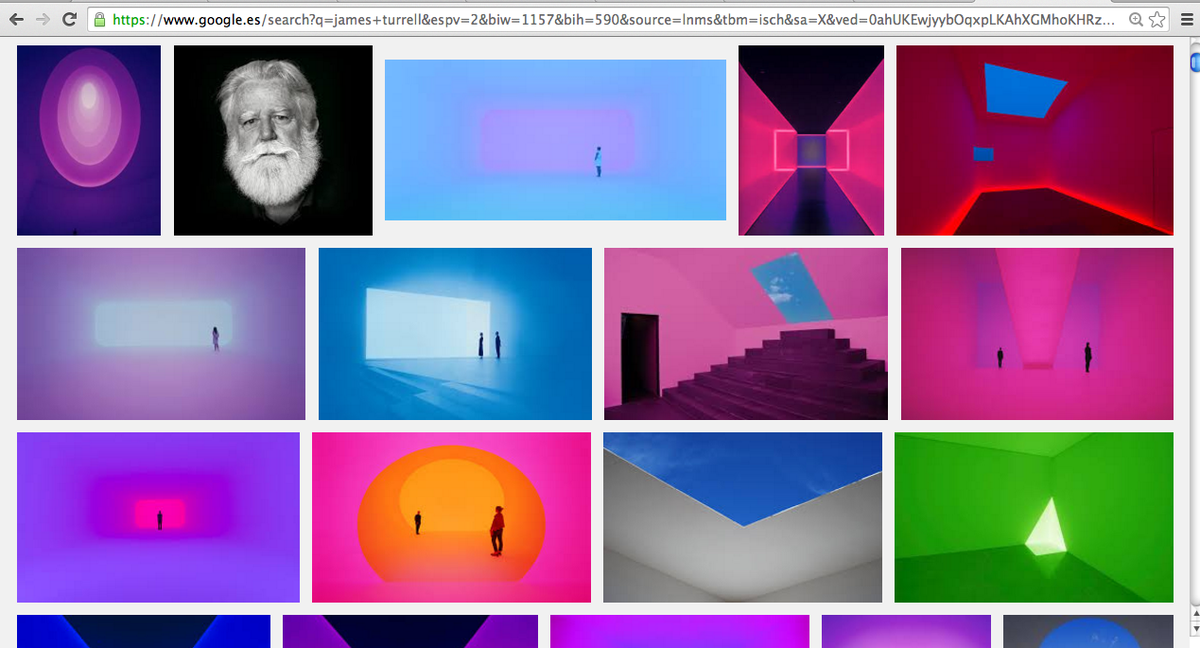Reload the Google image search page

click(70, 19)
